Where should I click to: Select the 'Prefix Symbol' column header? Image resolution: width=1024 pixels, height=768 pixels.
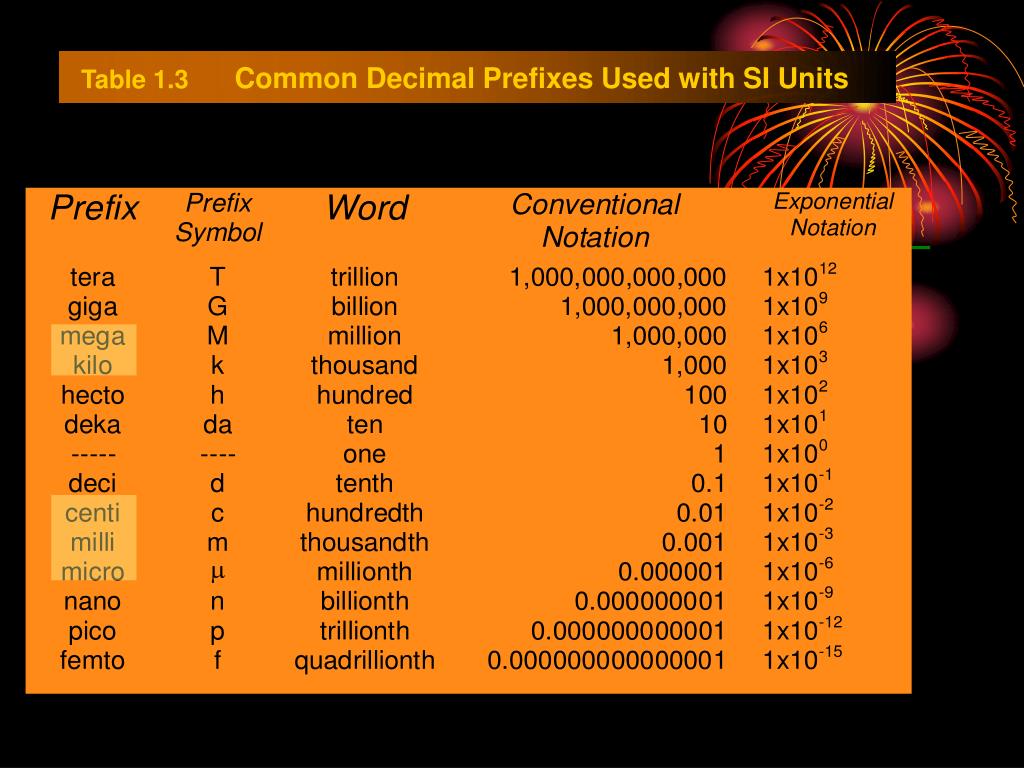coord(219,217)
